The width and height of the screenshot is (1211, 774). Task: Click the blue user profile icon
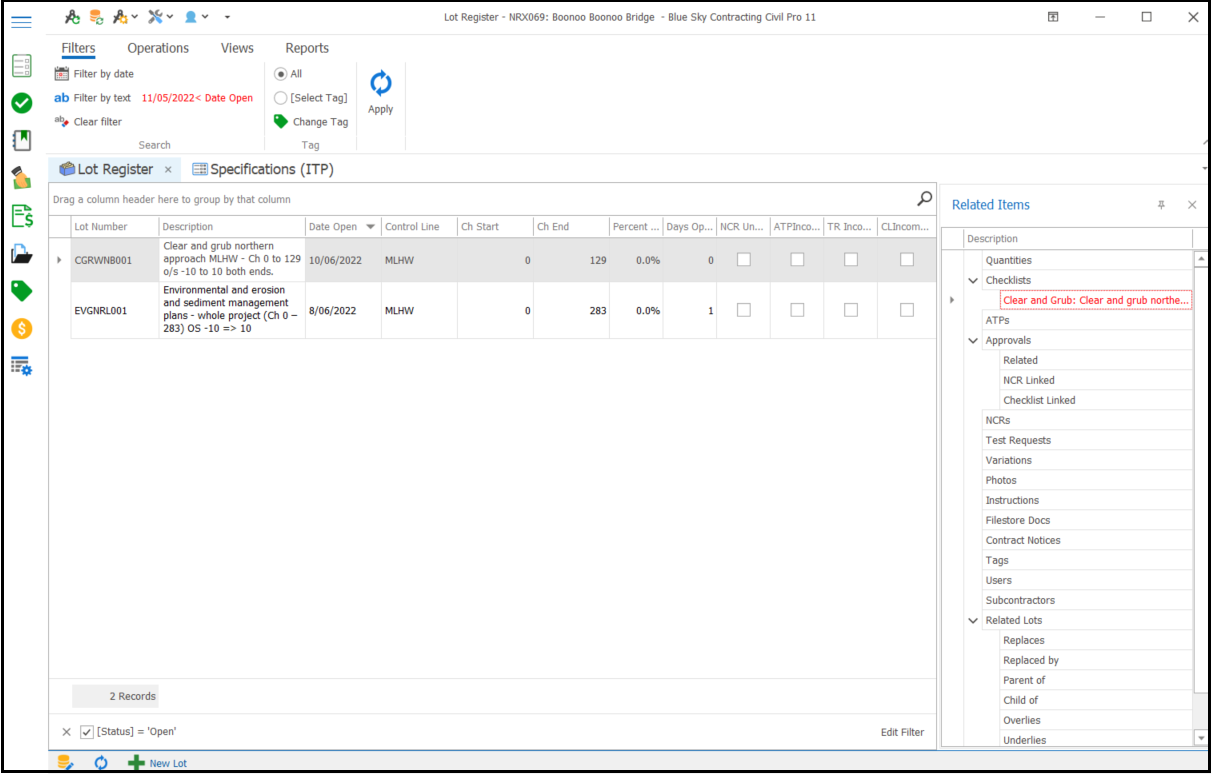(x=190, y=17)
